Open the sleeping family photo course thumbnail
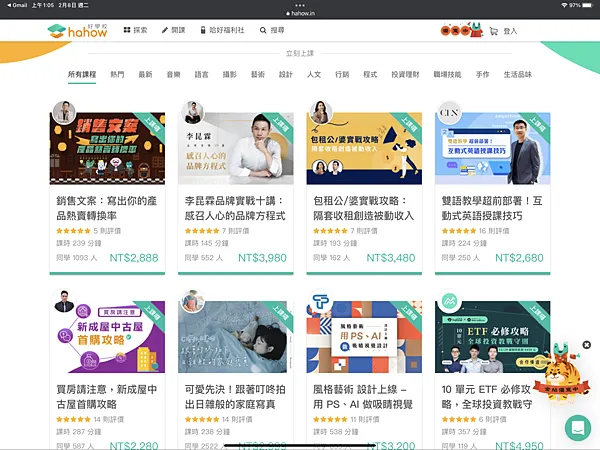Screen dimensions: 600x450 point(236,337)
